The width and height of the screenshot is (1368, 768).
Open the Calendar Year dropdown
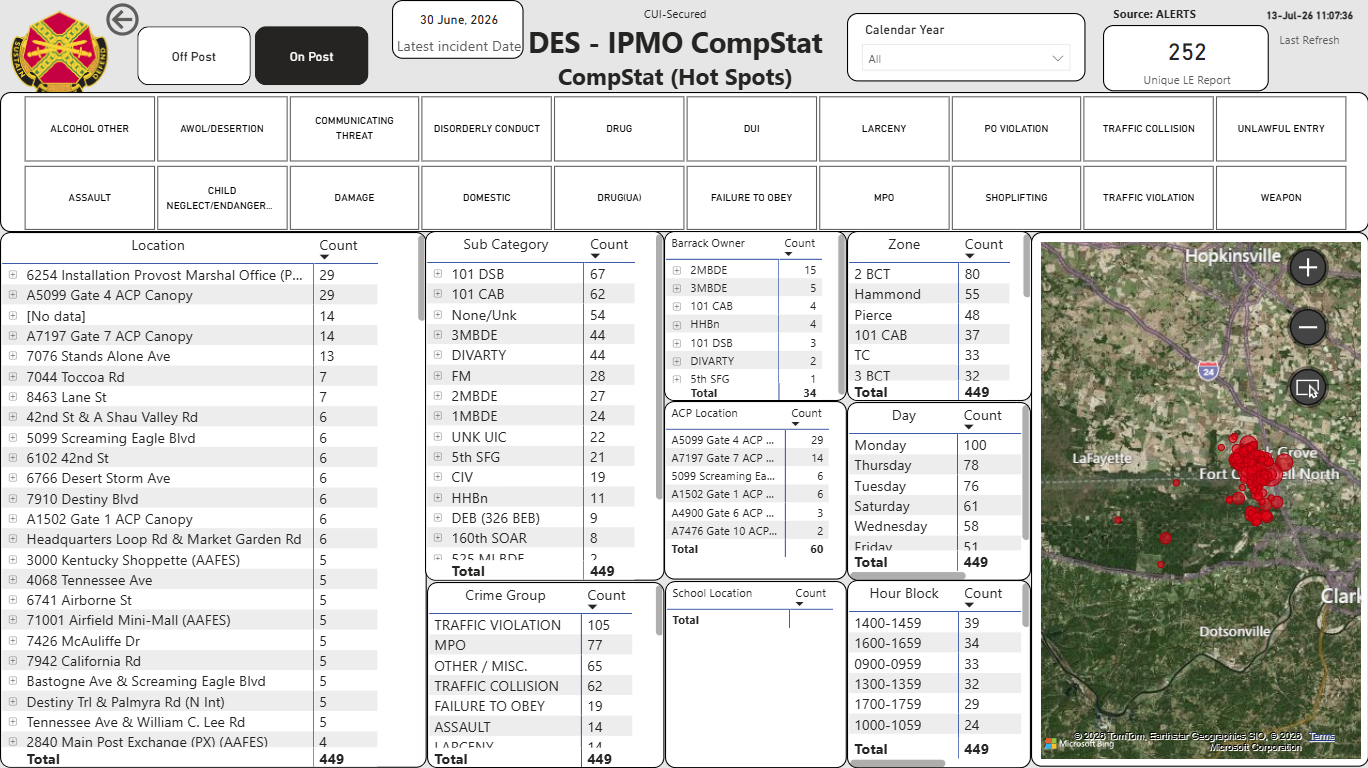966,59
